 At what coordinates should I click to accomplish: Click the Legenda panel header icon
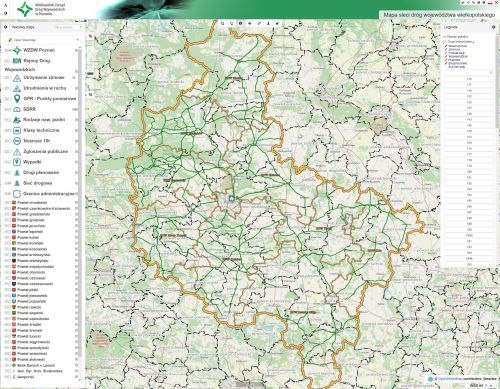point(494,27)
